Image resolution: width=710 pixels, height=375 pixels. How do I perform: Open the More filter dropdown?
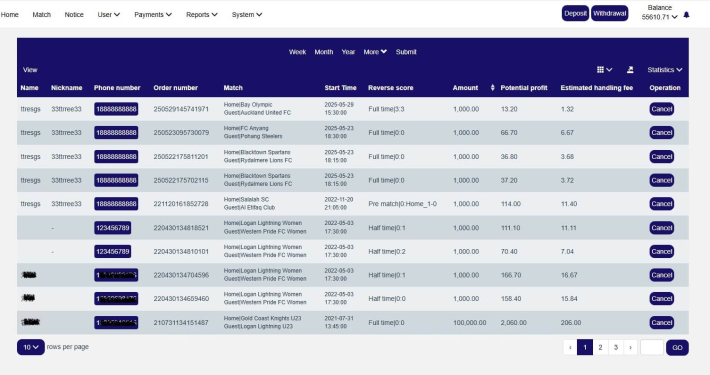(375, 52)
